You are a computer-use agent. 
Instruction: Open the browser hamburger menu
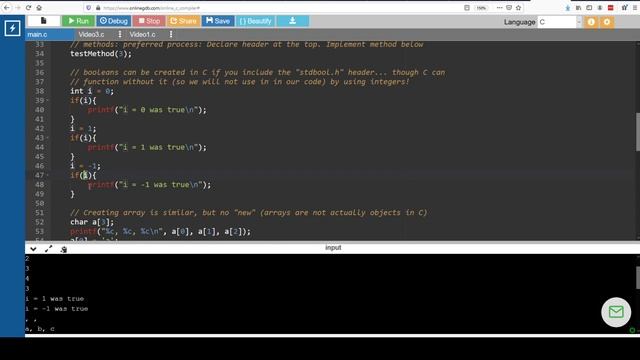tap(635, 8)
